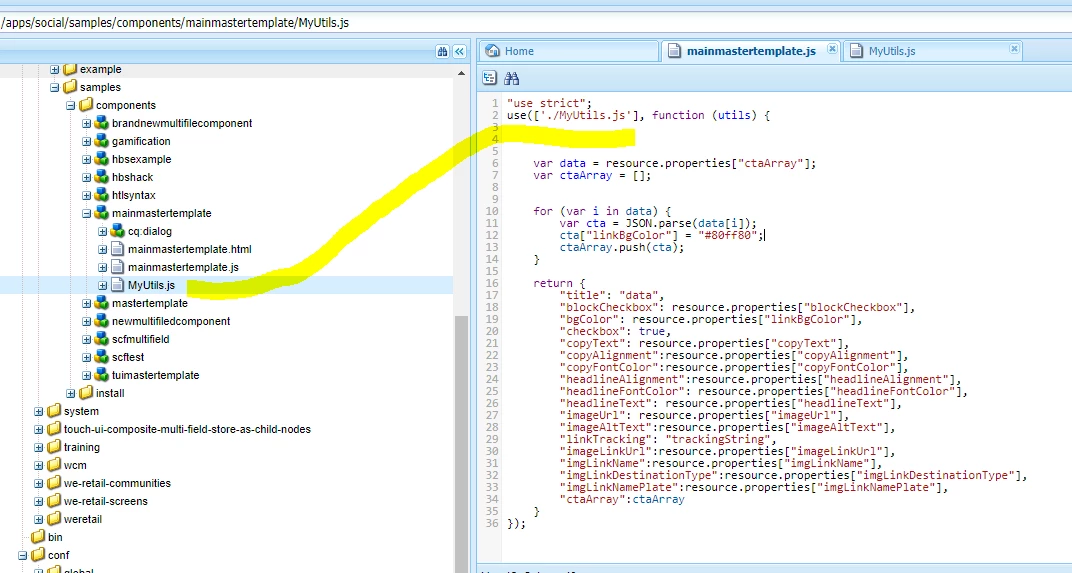
Task: Select the training folder in tree
Action: [81, 447]
